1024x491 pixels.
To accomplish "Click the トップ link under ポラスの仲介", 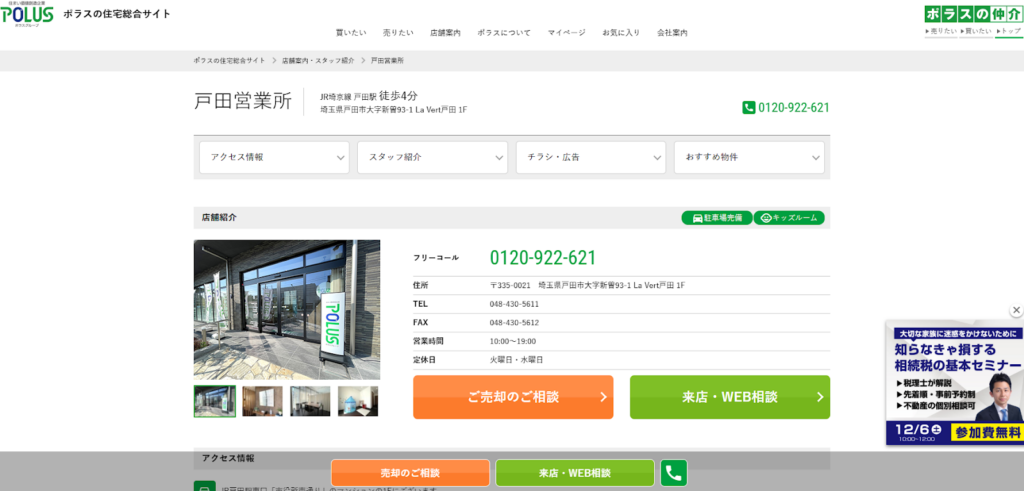I will click(x=1008, y=31).
